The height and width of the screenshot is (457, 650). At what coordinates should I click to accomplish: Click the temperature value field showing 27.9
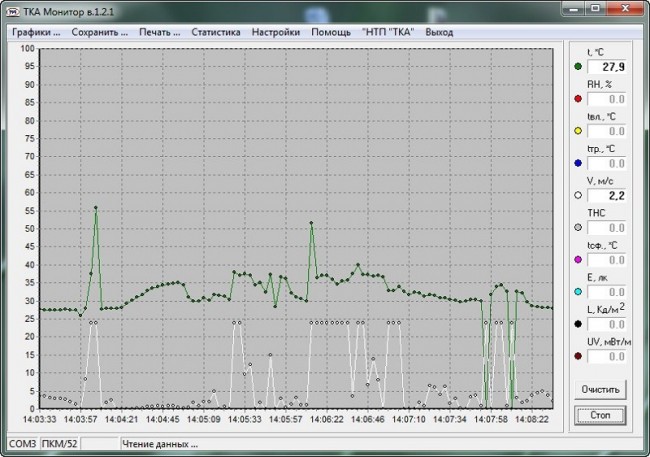[607, 67]
